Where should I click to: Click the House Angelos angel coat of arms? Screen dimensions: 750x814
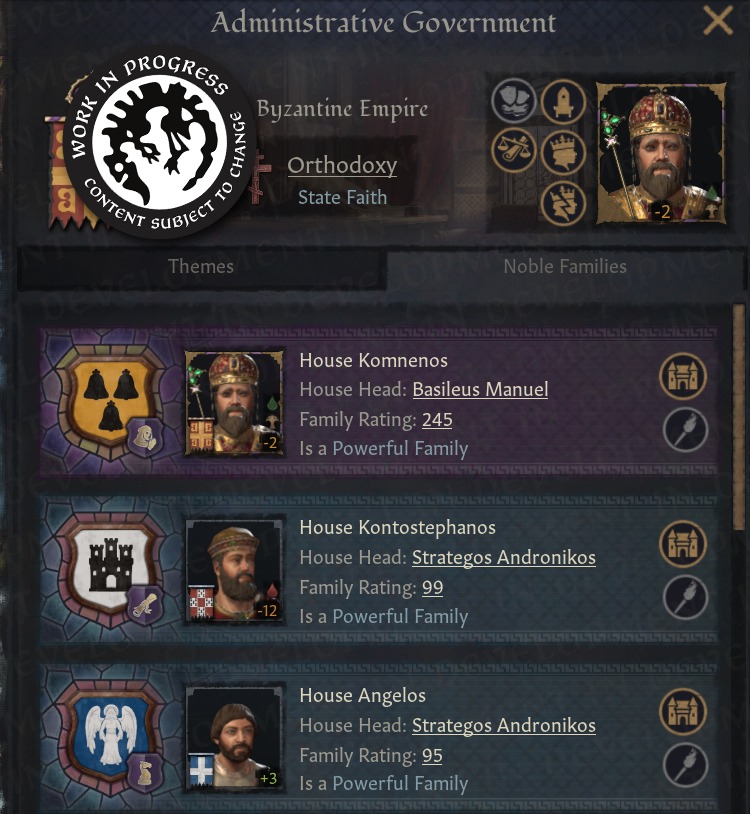pyautogui.click(x=112, y=731)
